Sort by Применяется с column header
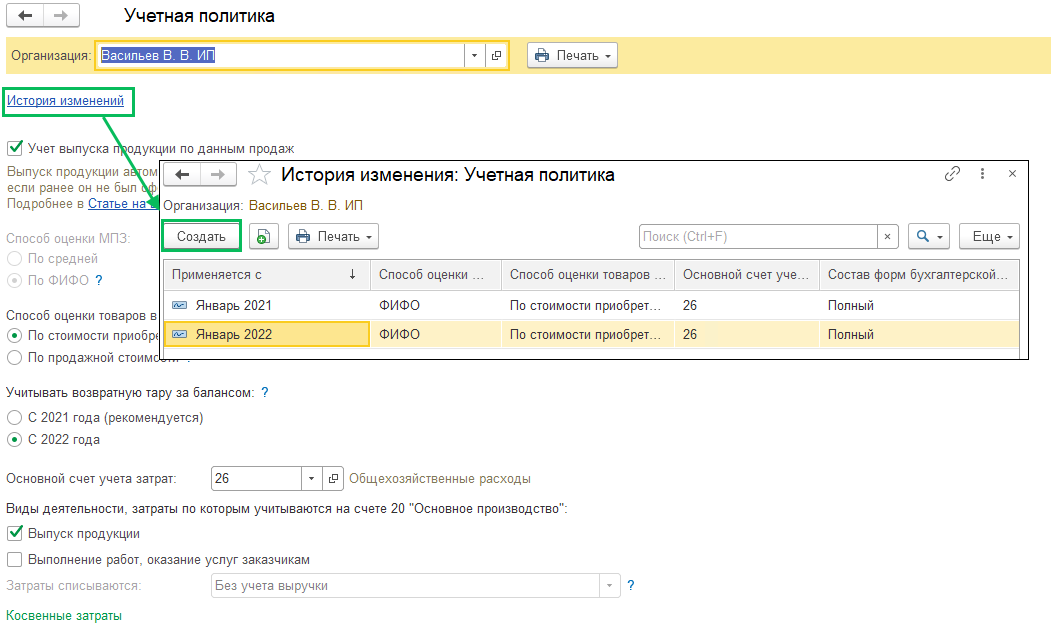The height and width of the screenshot is (625, 1051). coord(267,275)
